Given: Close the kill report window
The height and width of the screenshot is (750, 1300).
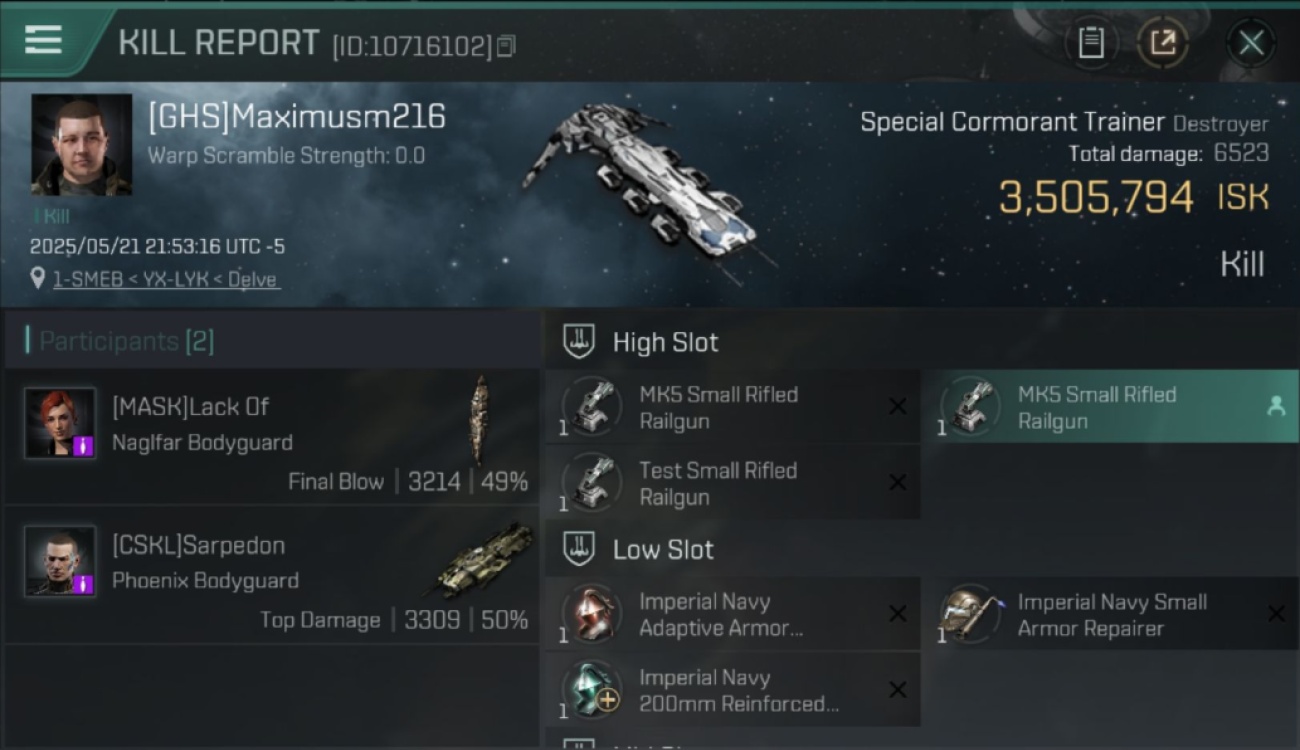Looking at the screenshot, I should (x=1251, y=43).
